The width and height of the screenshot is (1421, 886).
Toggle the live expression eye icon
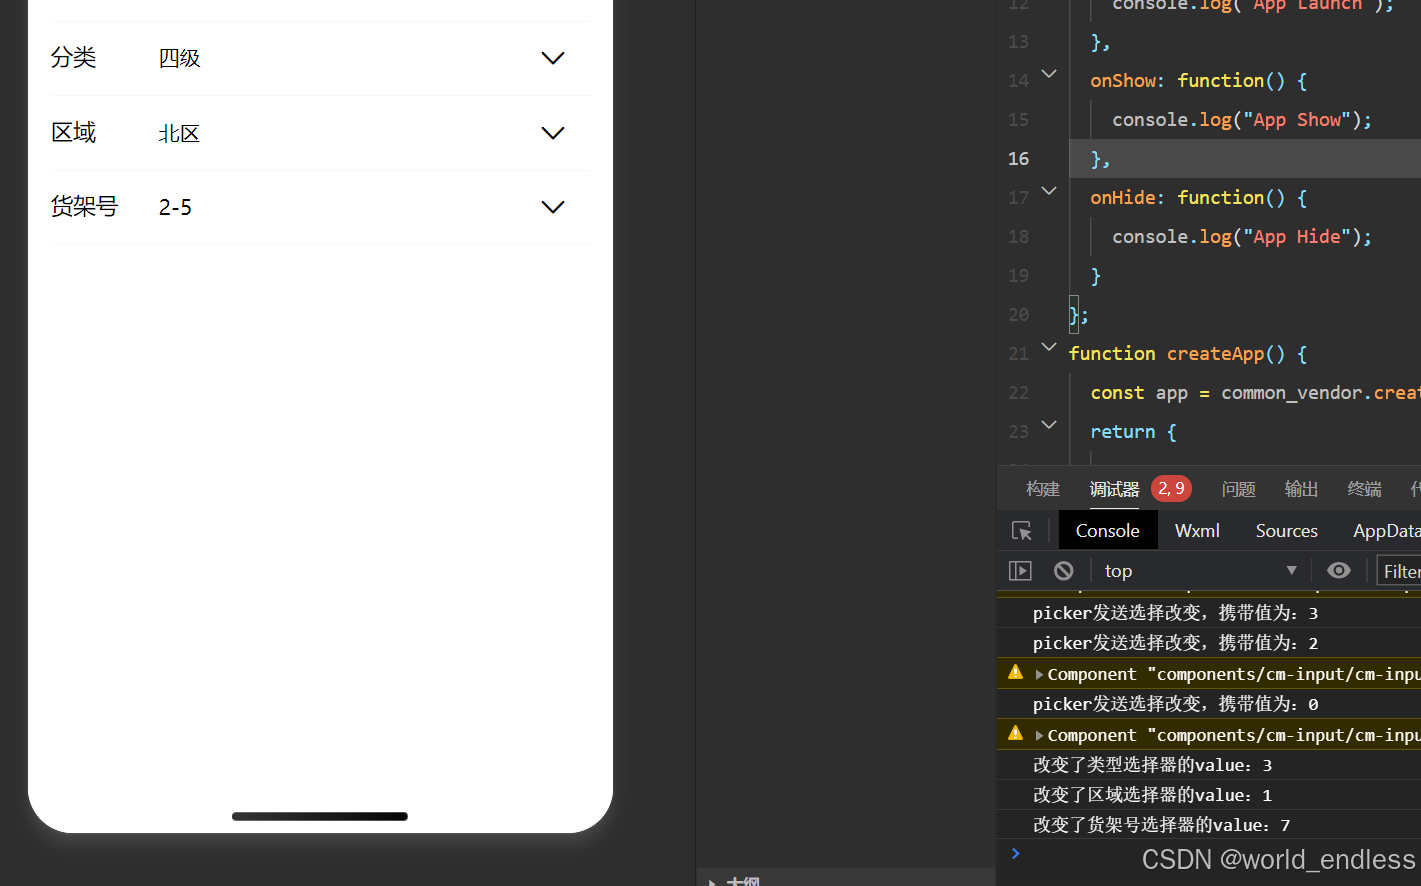click(1339, 571)
